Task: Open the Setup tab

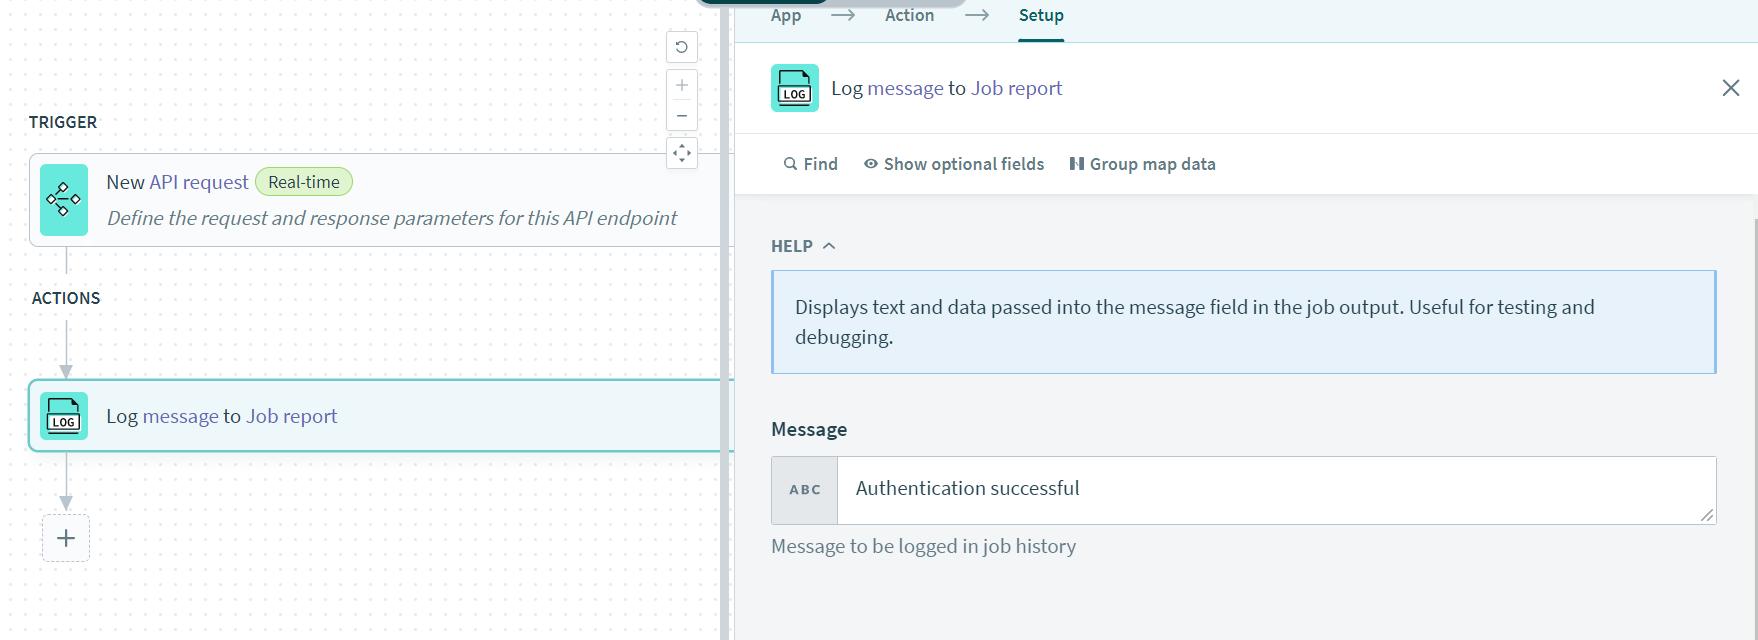Action: pyautogui.click(x=1041, y=16)
